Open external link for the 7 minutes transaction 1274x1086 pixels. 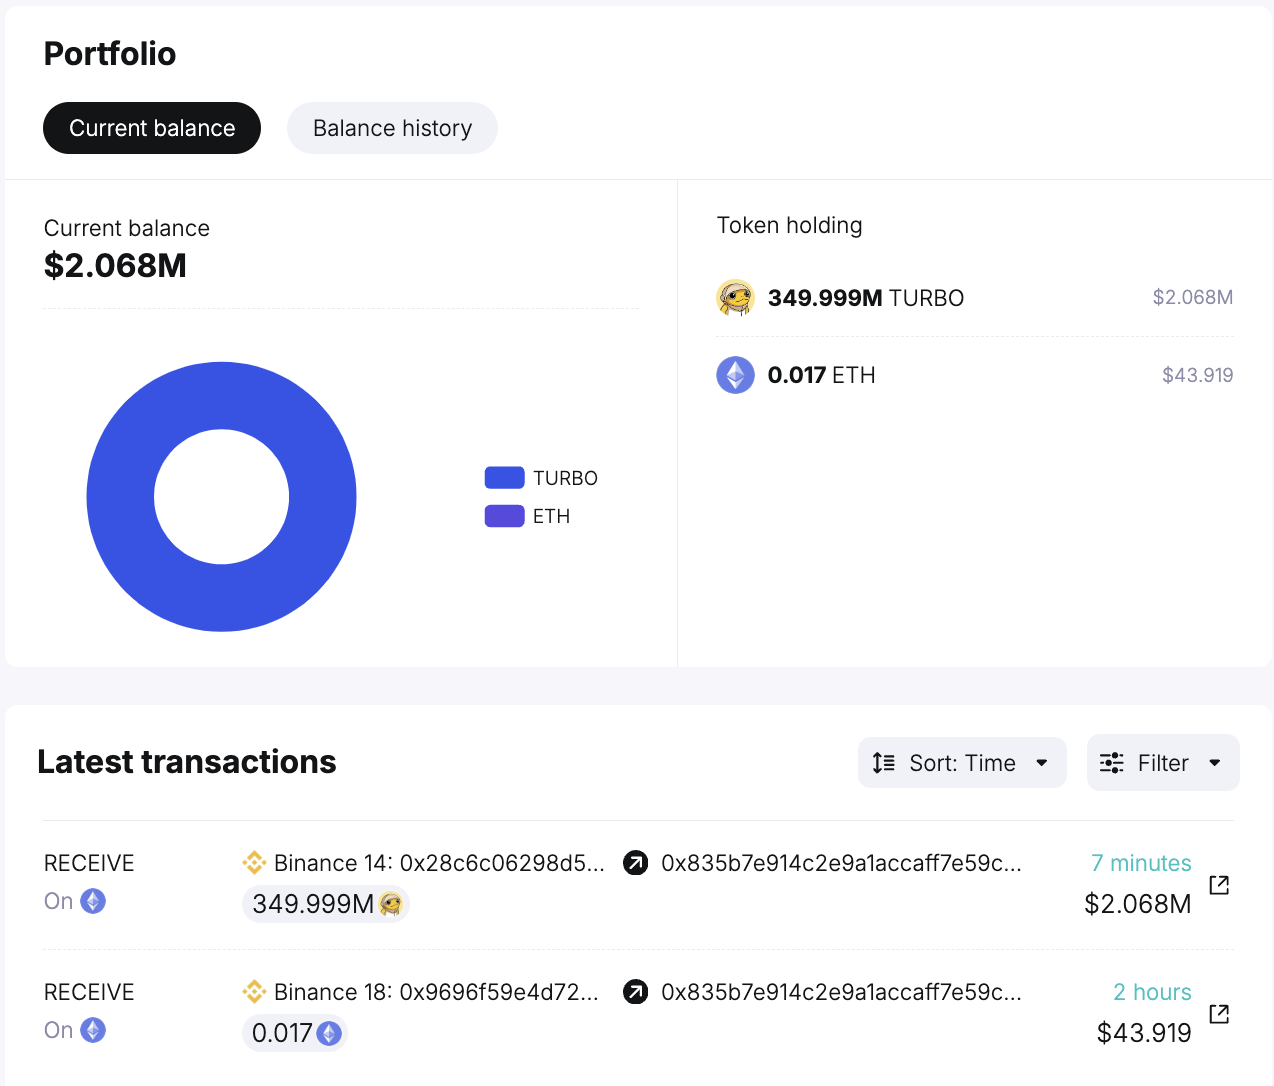[1219, 884]
